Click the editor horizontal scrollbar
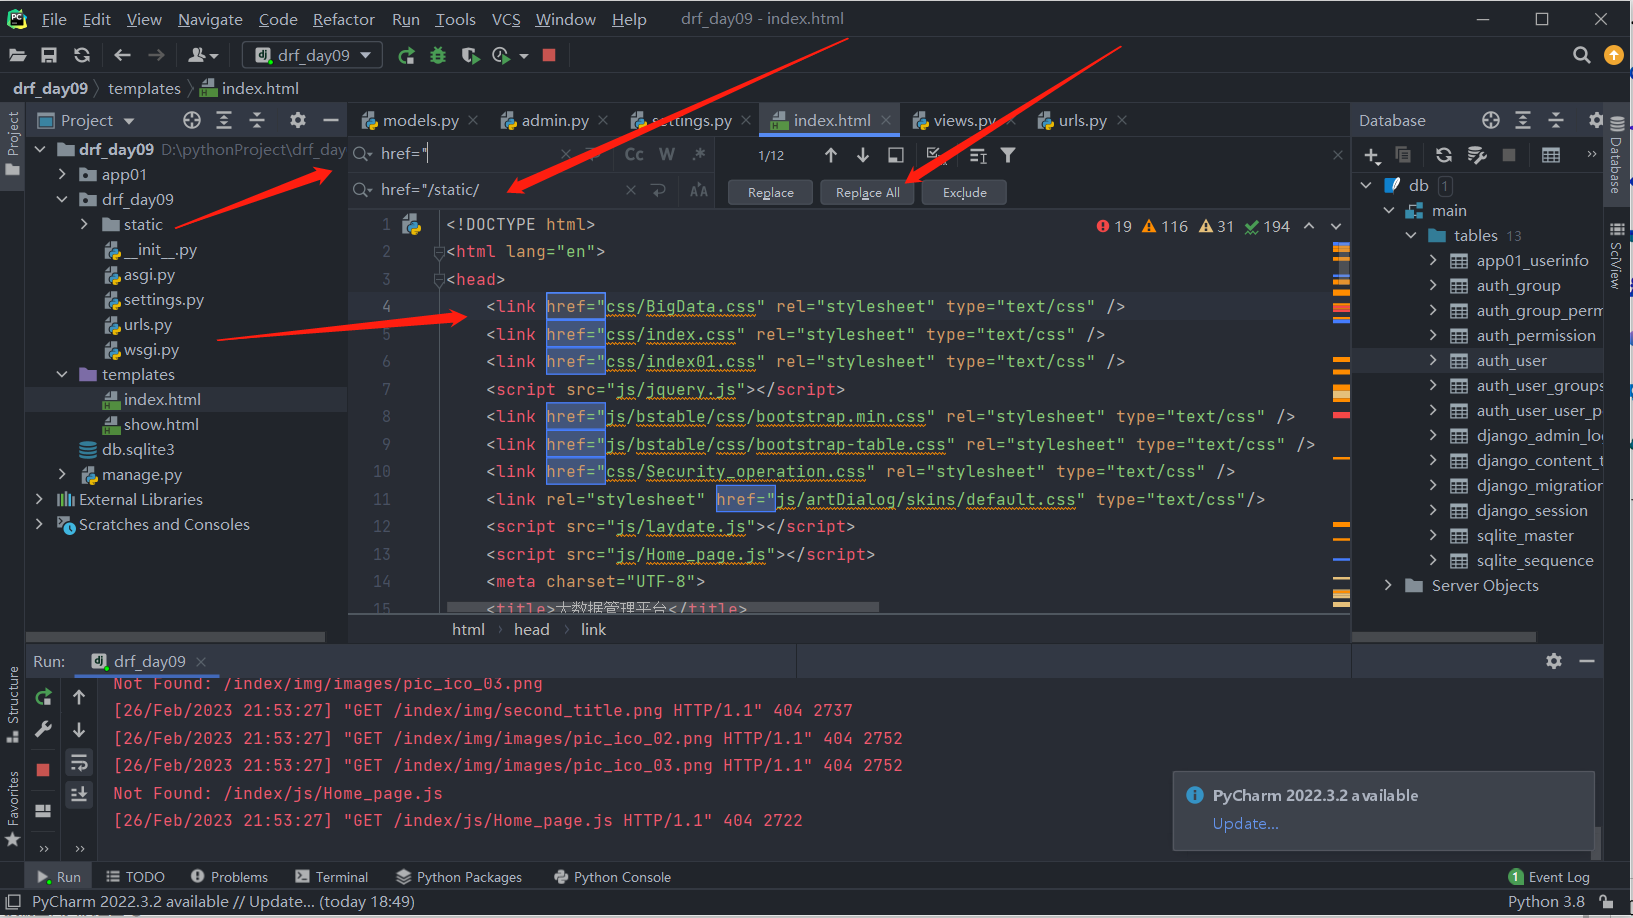The width and height of the screenshot is (1633, 918). [663, 607]
